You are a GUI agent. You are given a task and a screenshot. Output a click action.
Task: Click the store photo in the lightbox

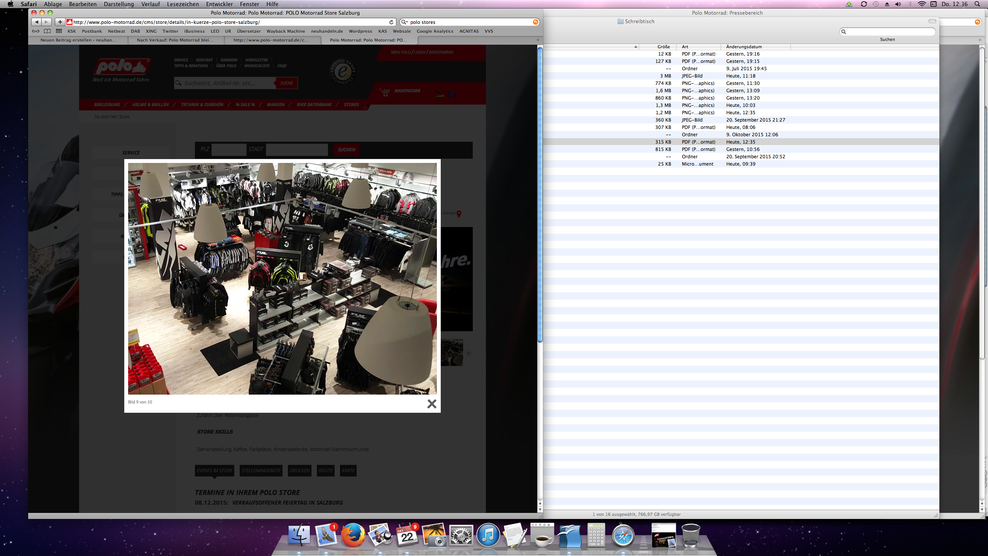282,279
